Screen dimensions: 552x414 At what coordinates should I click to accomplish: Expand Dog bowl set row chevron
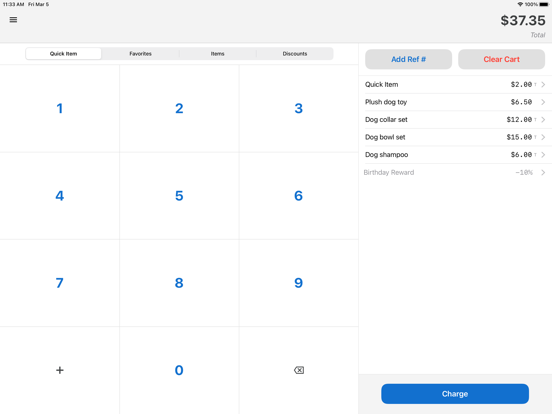[543, 137]
